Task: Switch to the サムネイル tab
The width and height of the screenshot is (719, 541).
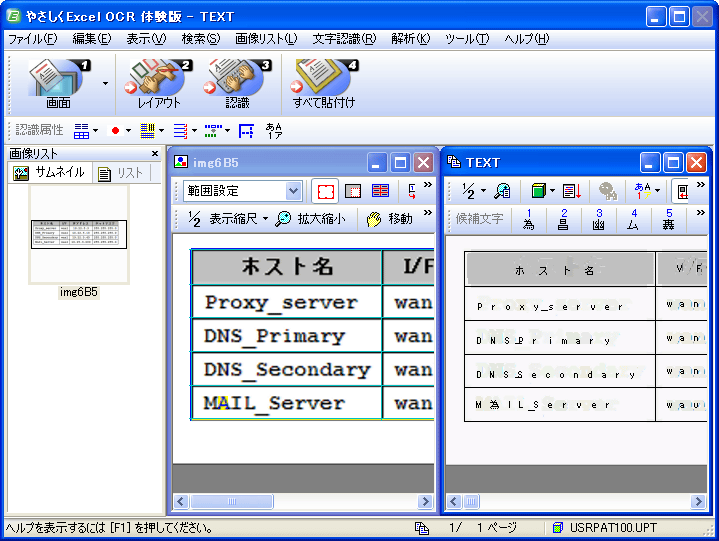Action: (49, 173)
